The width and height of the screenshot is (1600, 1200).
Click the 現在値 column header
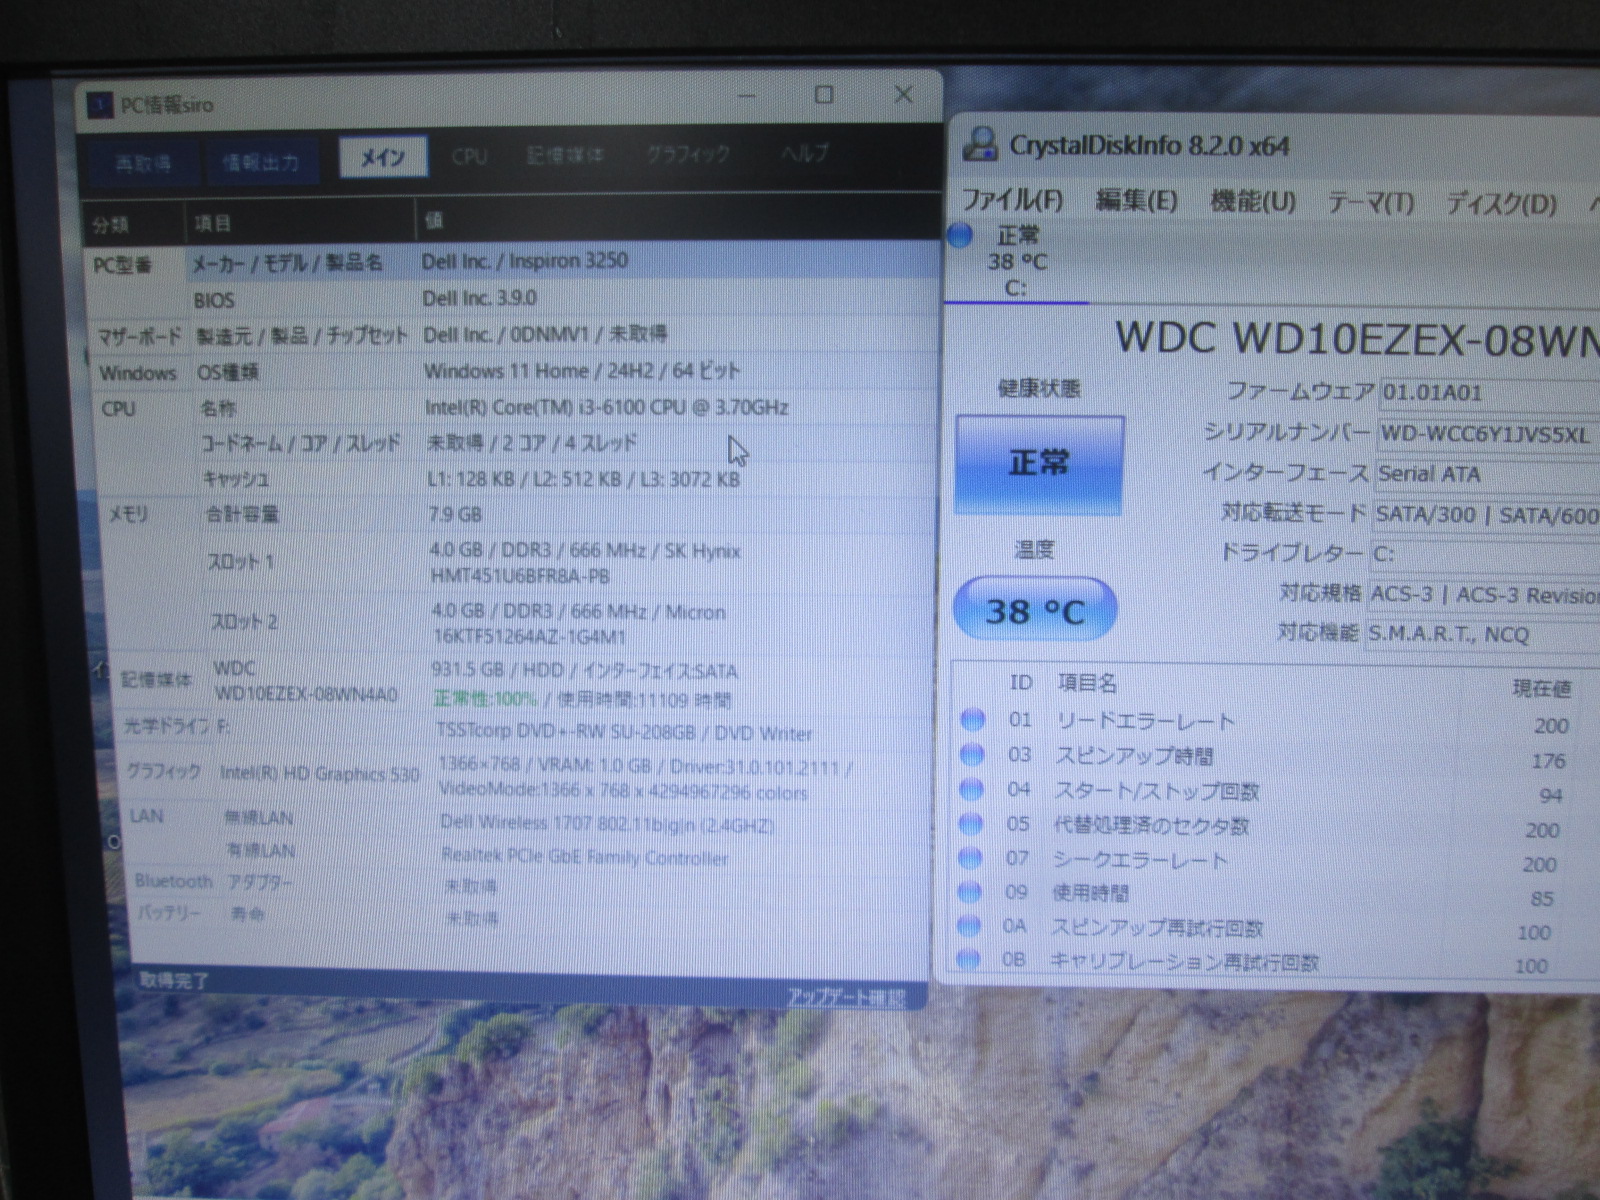click(1541, 688)
